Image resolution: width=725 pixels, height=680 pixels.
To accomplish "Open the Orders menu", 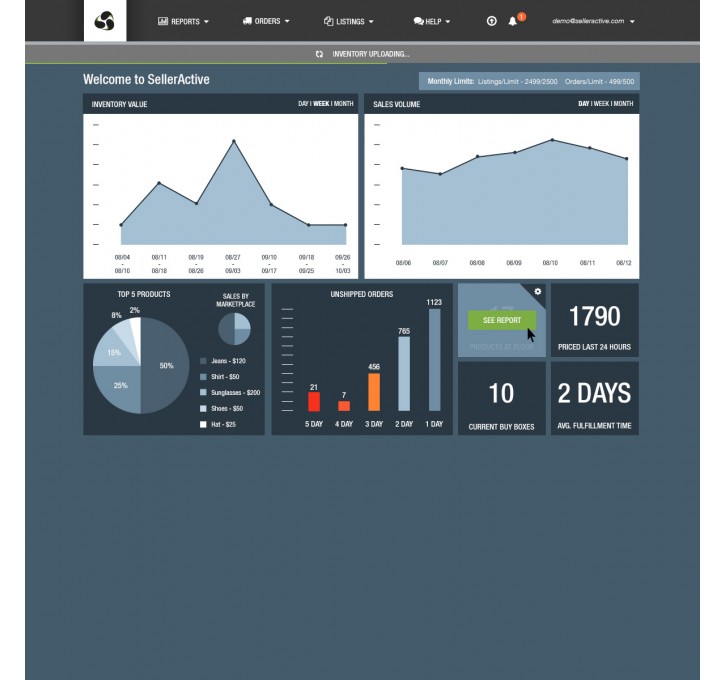I will click(266, 21).
